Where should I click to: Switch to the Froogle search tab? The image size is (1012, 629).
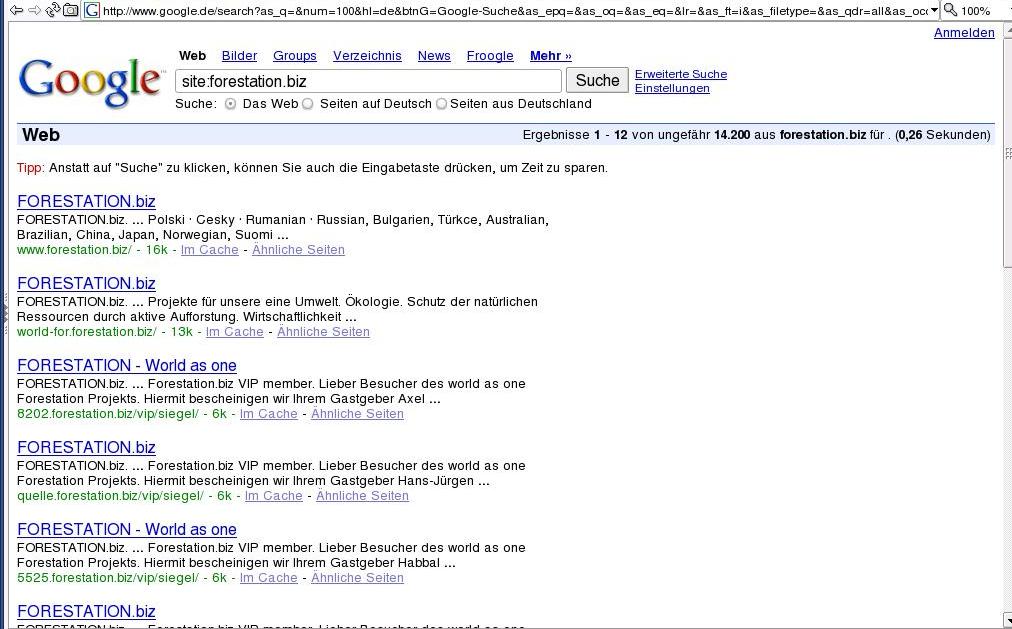[490, 55]
